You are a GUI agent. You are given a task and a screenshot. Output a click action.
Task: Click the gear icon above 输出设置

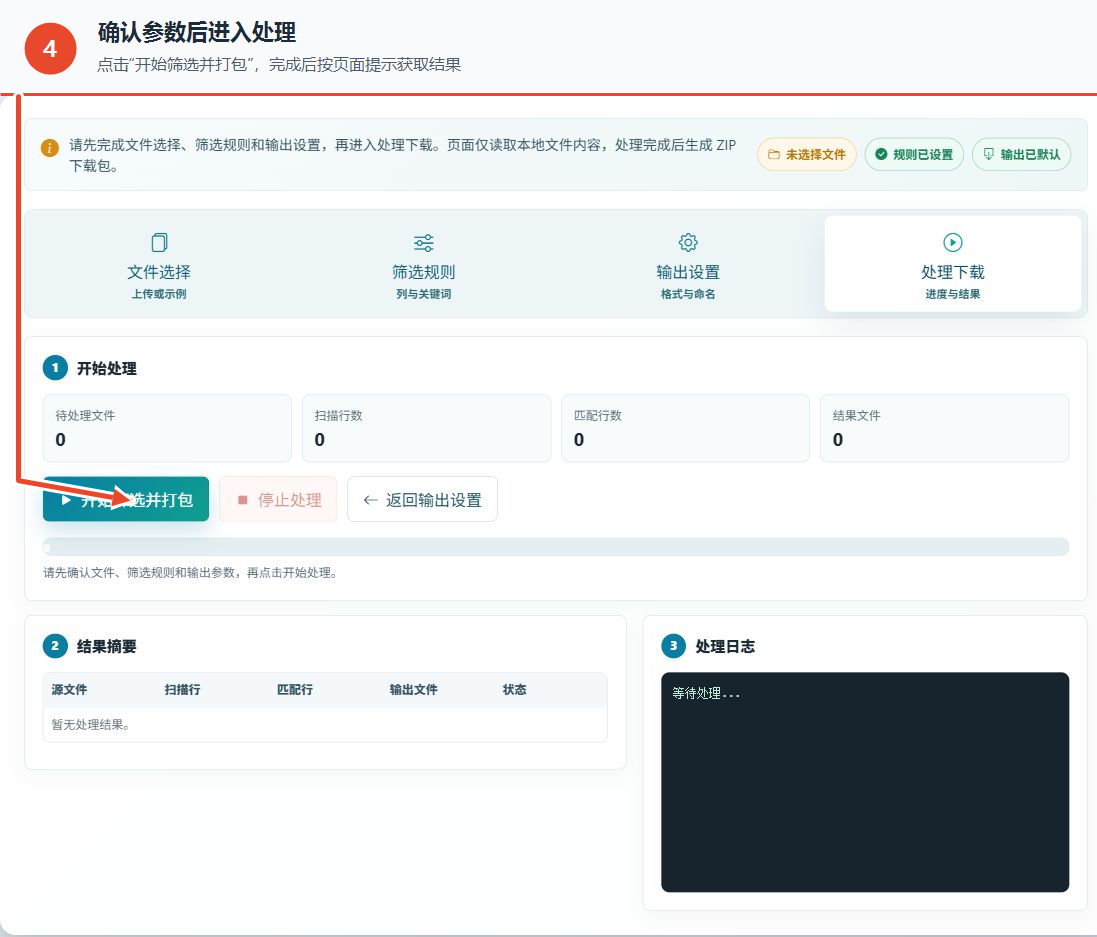pos(688,242)
